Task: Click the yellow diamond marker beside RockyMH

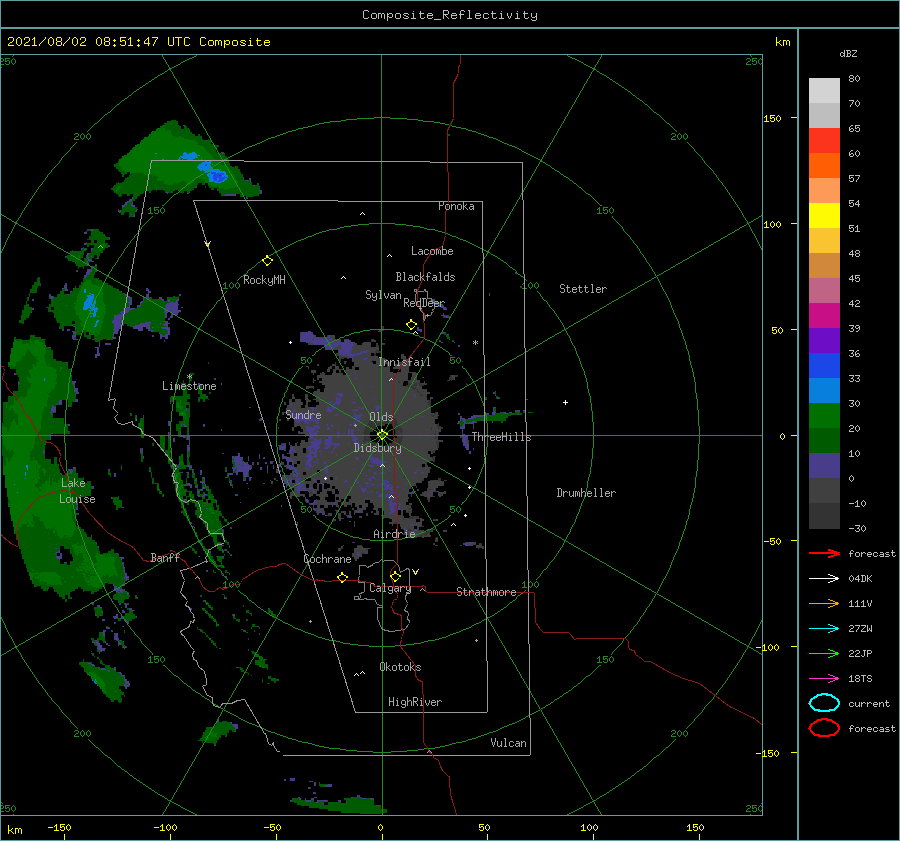Action: [x=267, y=261]
